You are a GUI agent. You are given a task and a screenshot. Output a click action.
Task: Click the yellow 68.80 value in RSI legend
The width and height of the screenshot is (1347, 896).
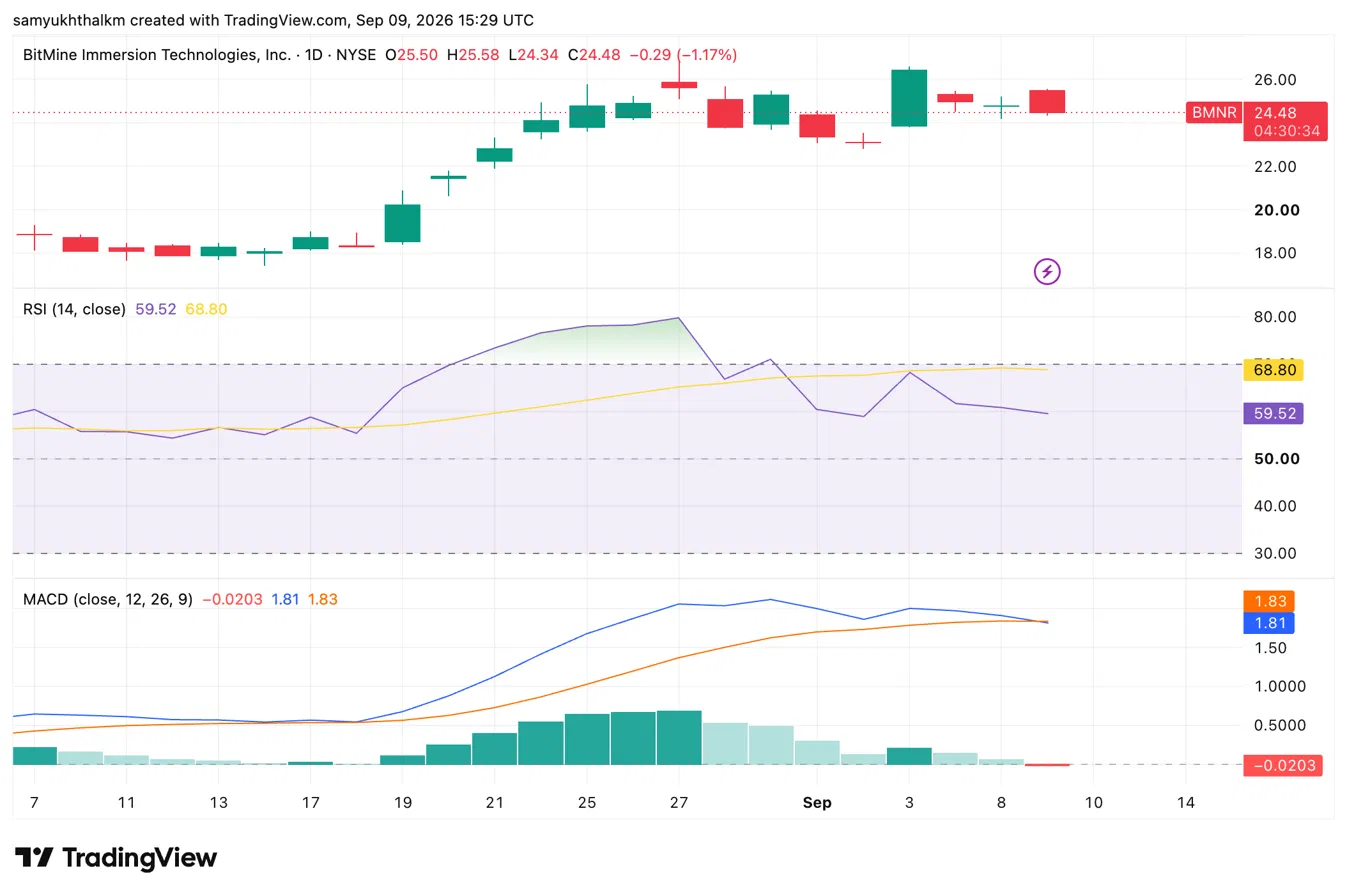tap(206, 309)
